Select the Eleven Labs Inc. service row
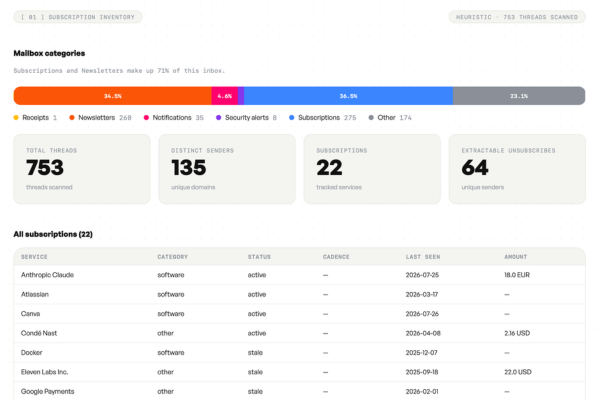 299,372
